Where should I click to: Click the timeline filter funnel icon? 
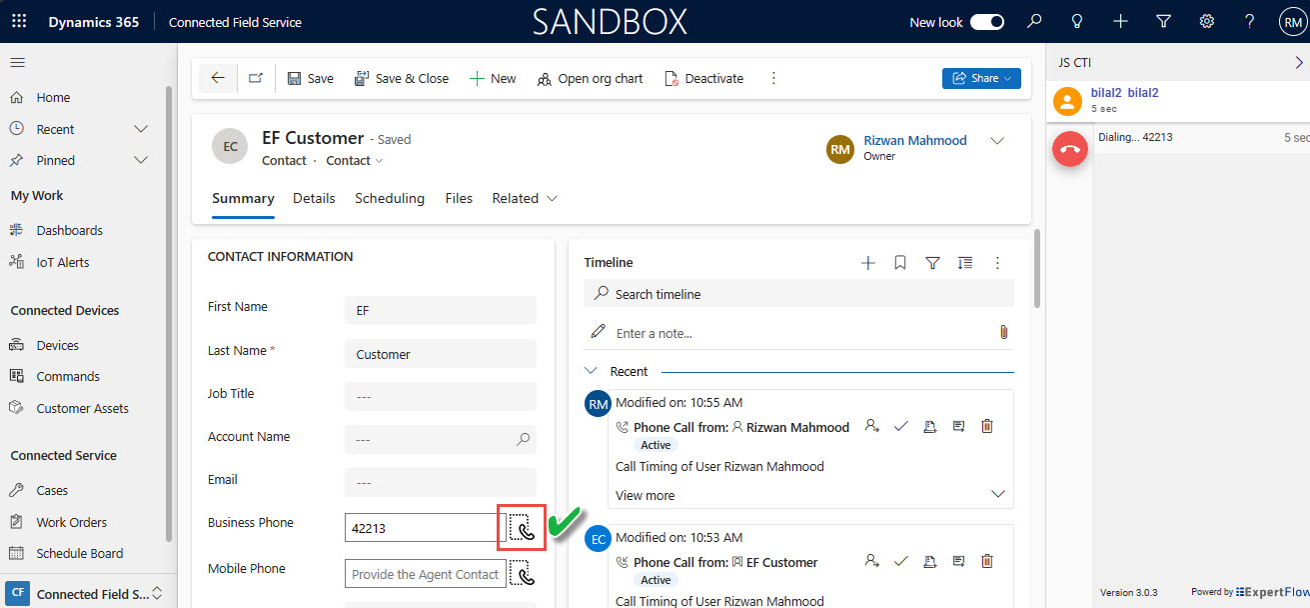[932, 263]
